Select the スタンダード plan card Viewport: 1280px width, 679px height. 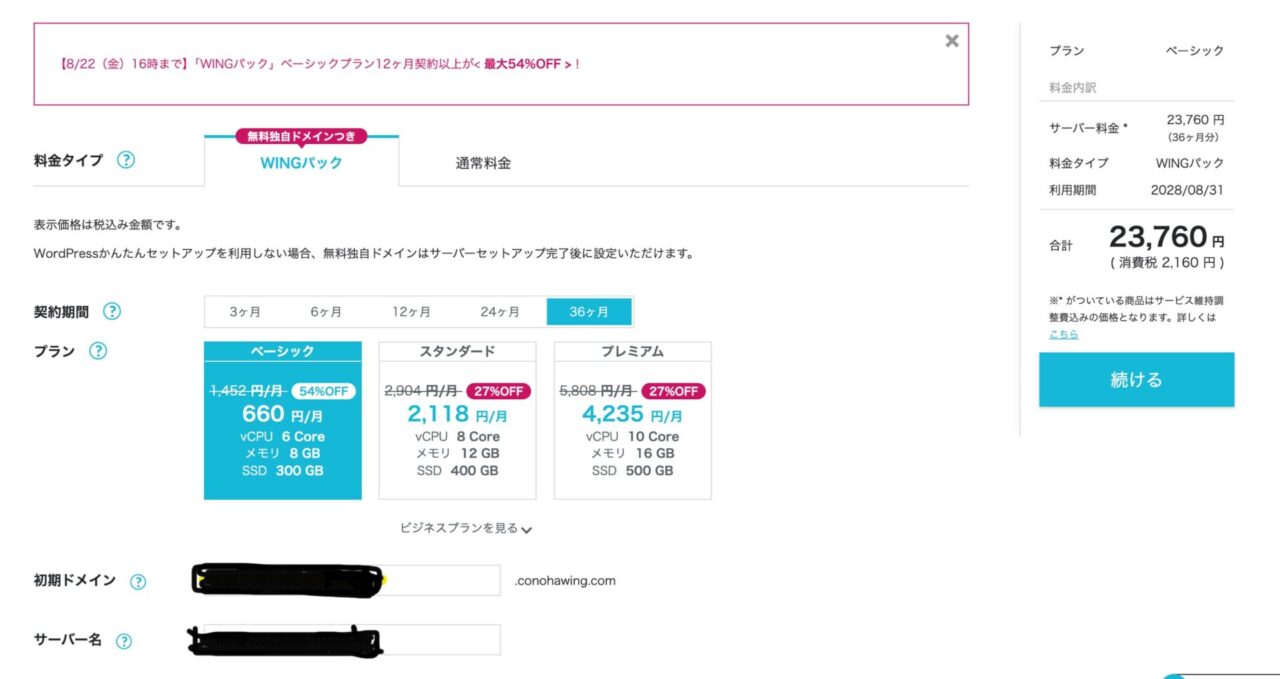457,420
